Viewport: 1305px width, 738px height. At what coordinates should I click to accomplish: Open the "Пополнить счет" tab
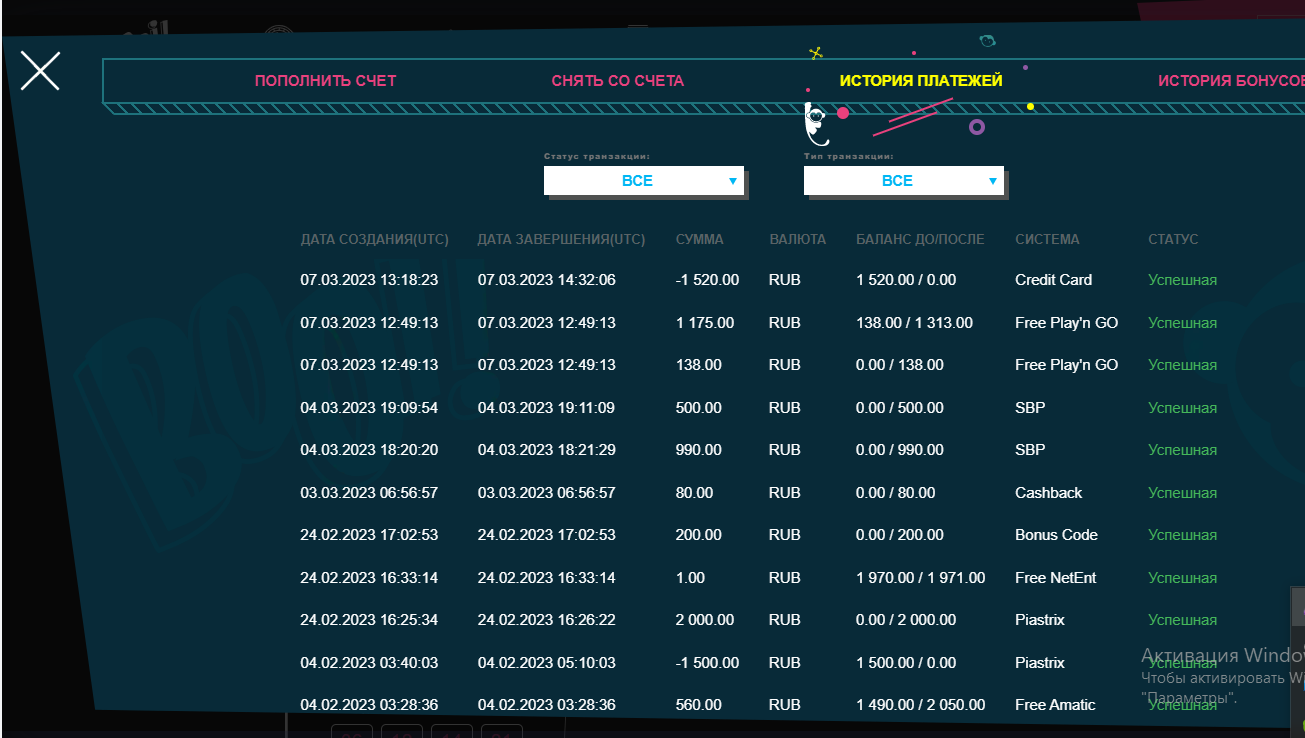(325, 81)
